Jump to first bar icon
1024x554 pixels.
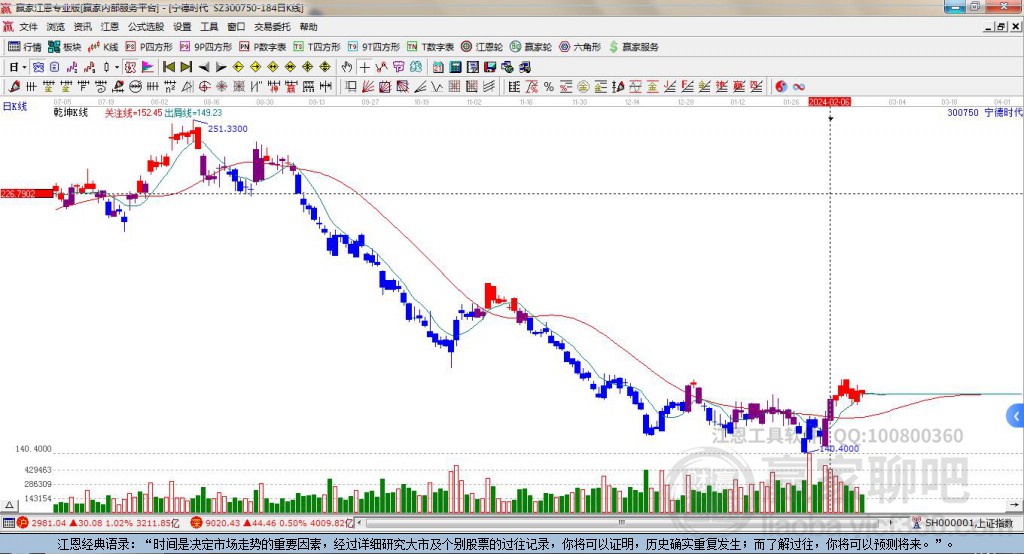pos(168,67)
